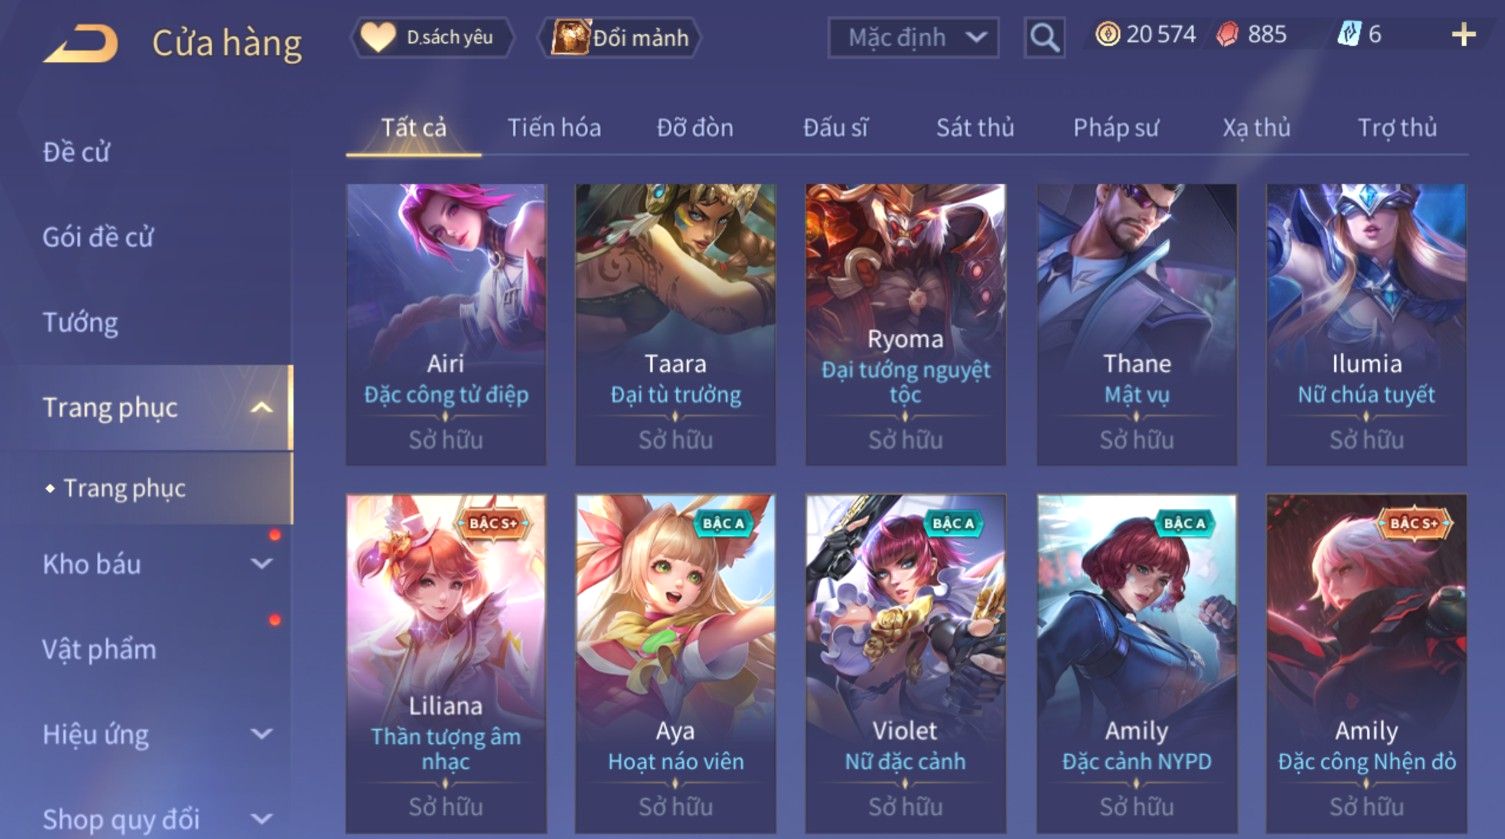Open the search magnifier icon

tap(1044, 38)
